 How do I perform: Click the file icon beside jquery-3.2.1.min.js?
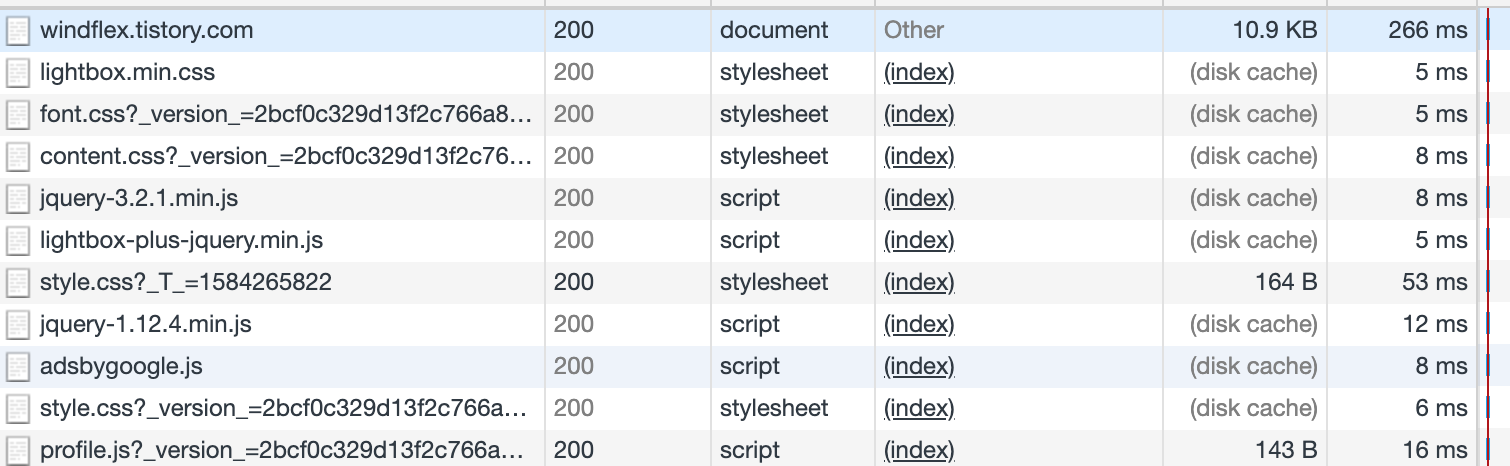click(17, 199)
